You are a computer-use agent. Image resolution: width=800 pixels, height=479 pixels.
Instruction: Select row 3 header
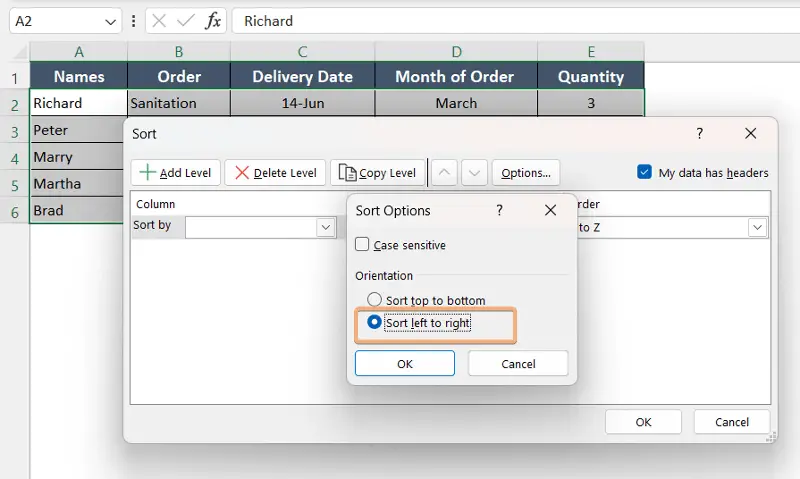[14, 131]
